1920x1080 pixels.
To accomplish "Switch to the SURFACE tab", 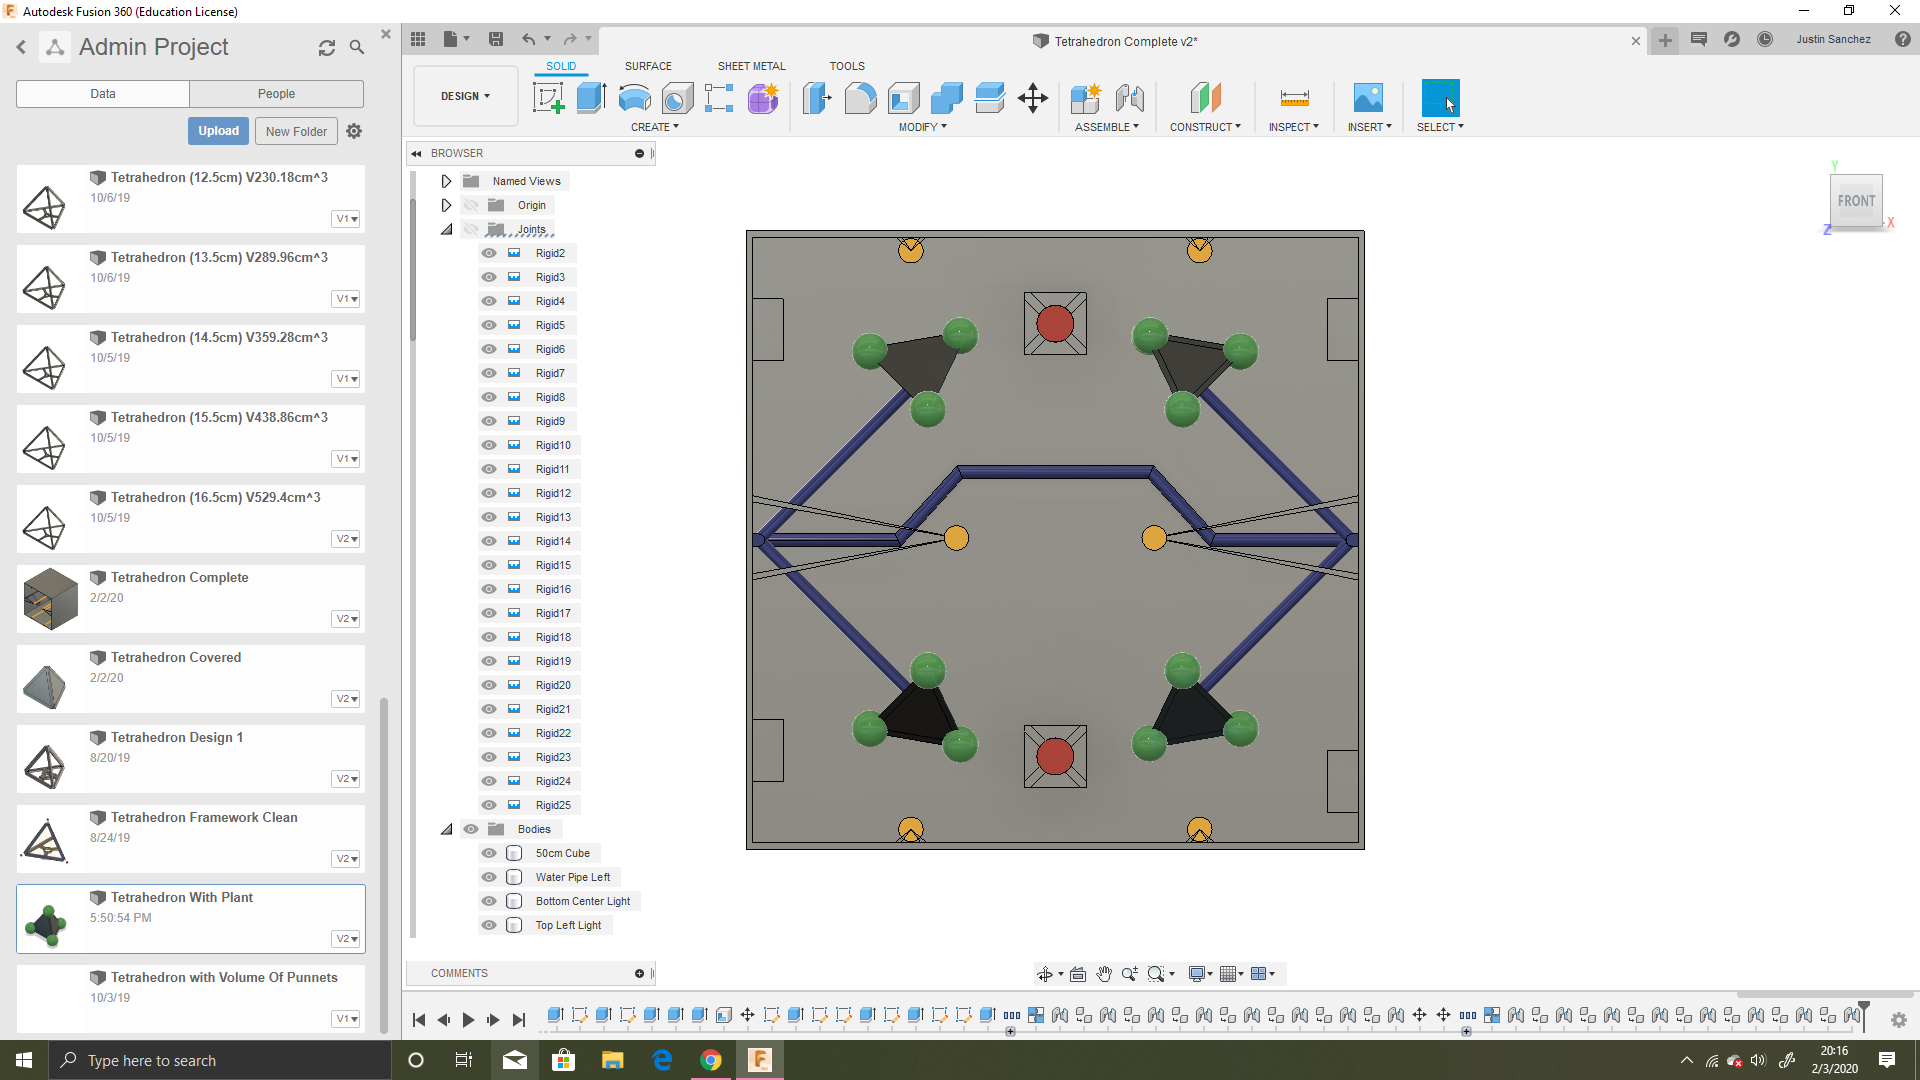I will click(648, 66).
